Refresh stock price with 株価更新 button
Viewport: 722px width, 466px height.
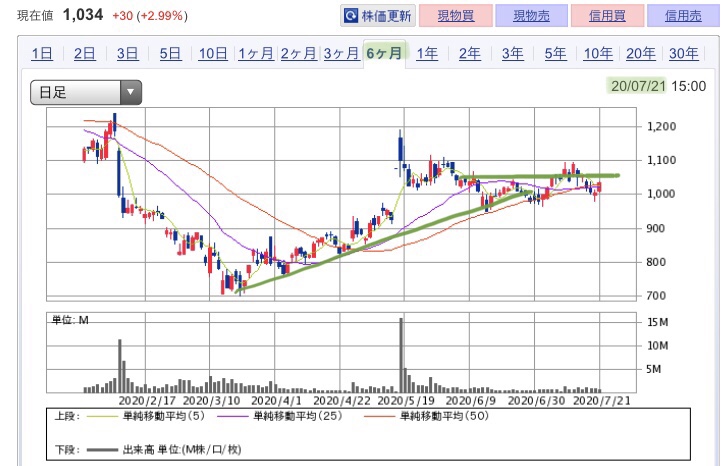pyautogui.click(x=378, y=16)
